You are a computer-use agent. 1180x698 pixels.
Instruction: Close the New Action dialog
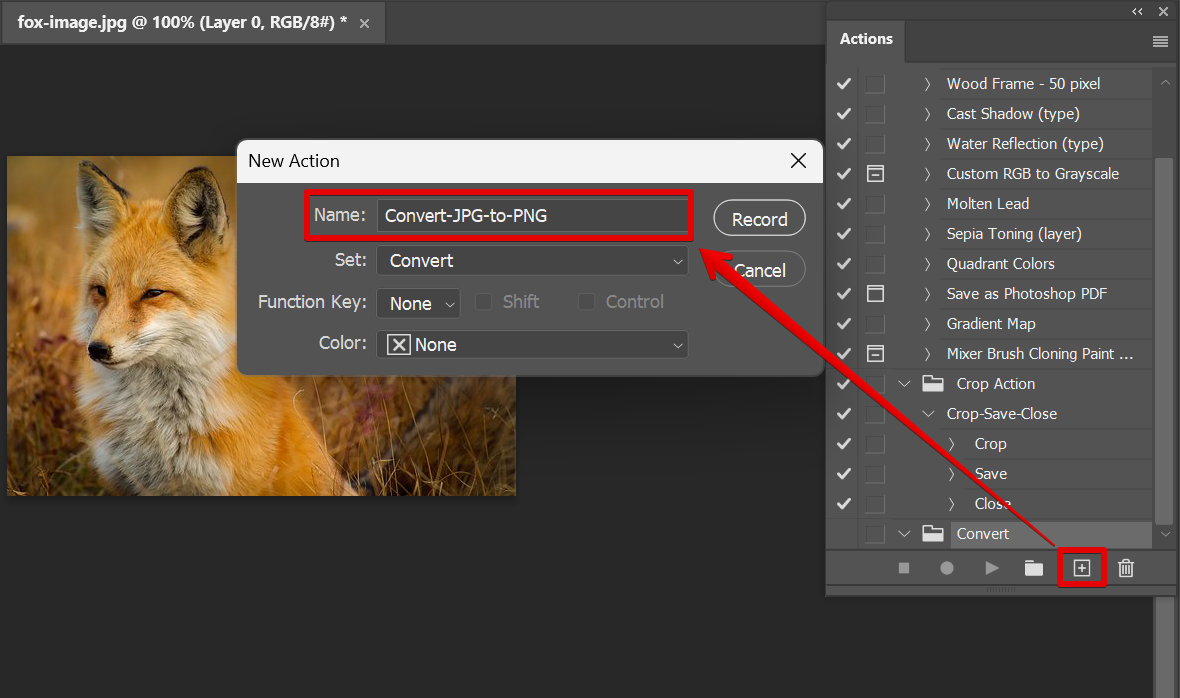[798, 160]
